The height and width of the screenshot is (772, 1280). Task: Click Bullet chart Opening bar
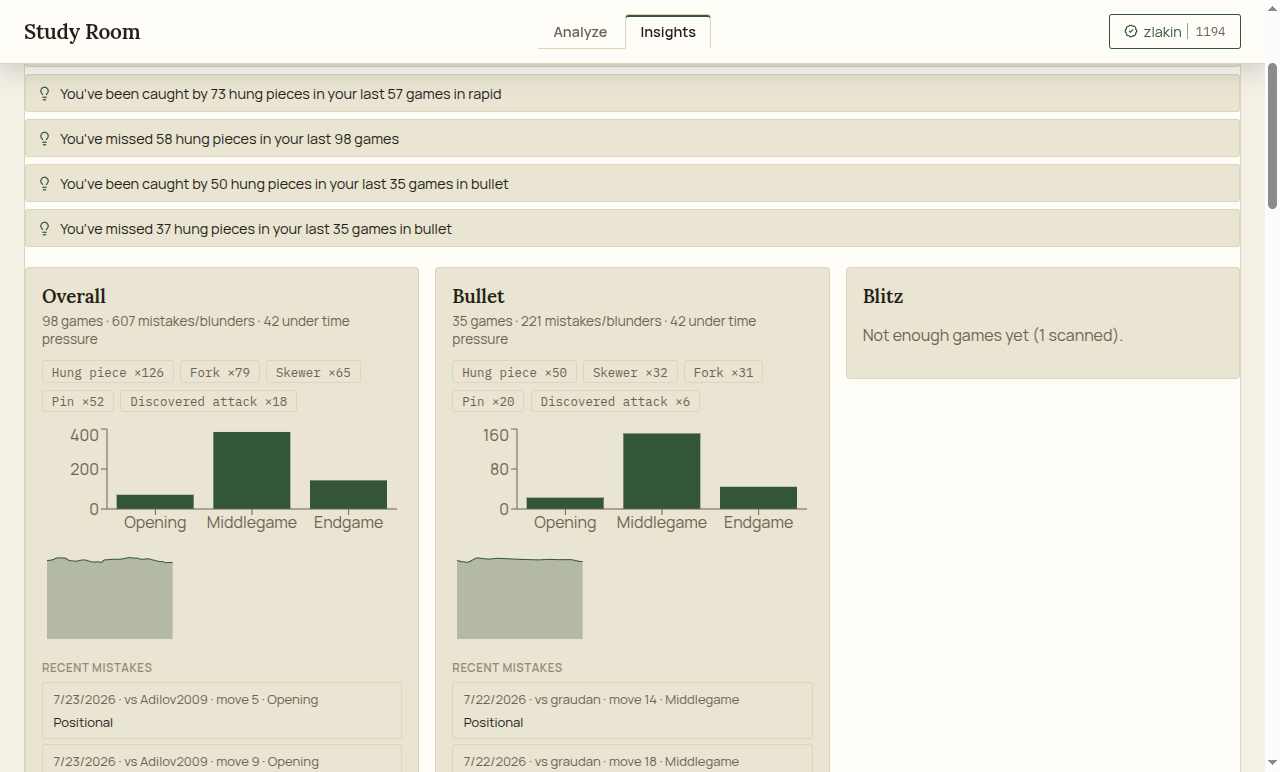pyautogui.click(x=565, y=503)
